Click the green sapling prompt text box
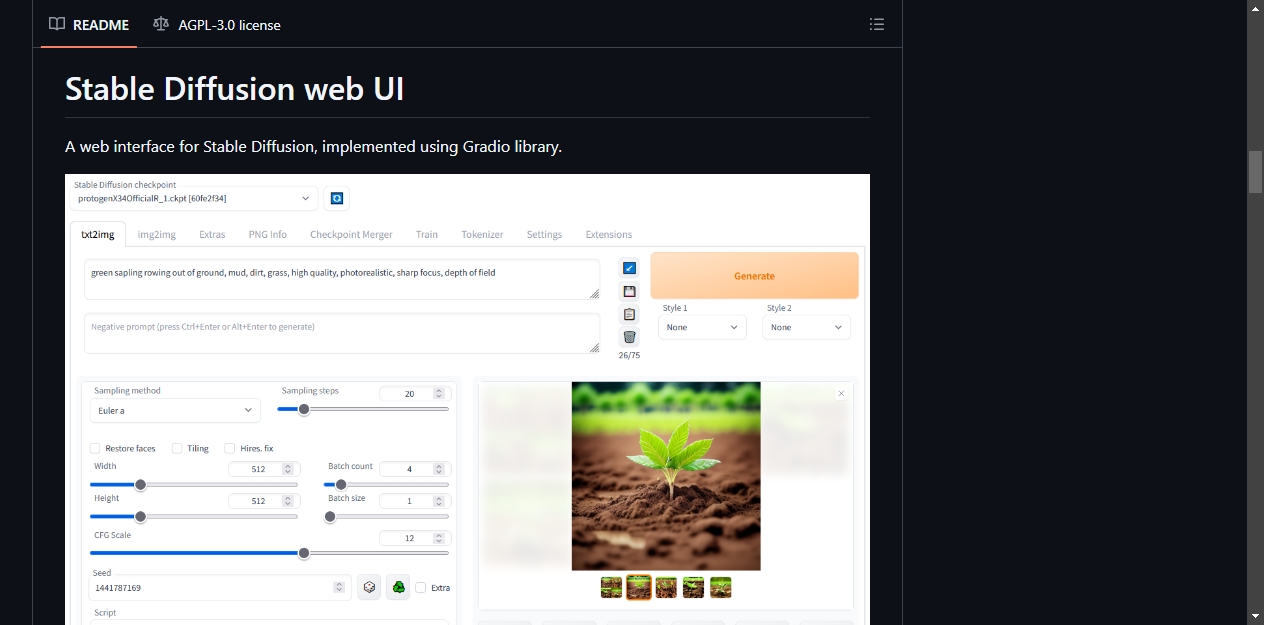Image resolution: width=1264 pixels, height=625 pixels. (x=342, y=279)
